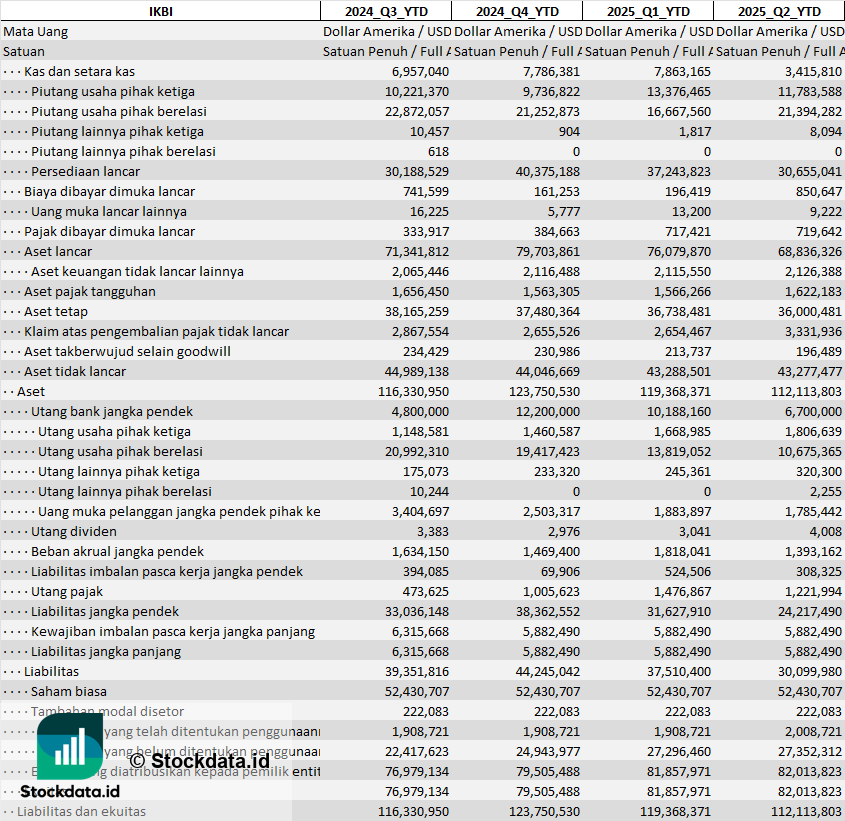The image size is (845, 821).
Task: Select the Utang bank jangka pendek row
Action: tap(111, 411)
